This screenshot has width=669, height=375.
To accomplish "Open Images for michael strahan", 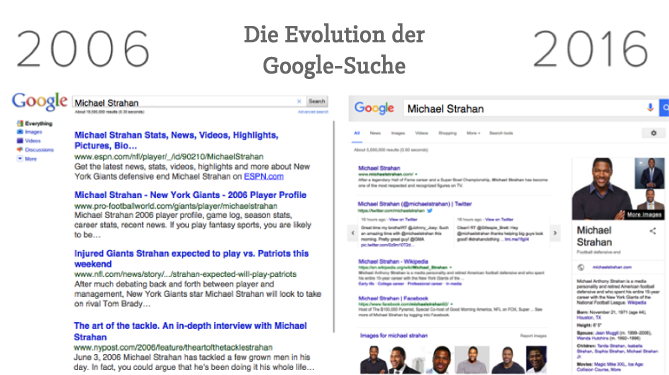I will point(393,336).
